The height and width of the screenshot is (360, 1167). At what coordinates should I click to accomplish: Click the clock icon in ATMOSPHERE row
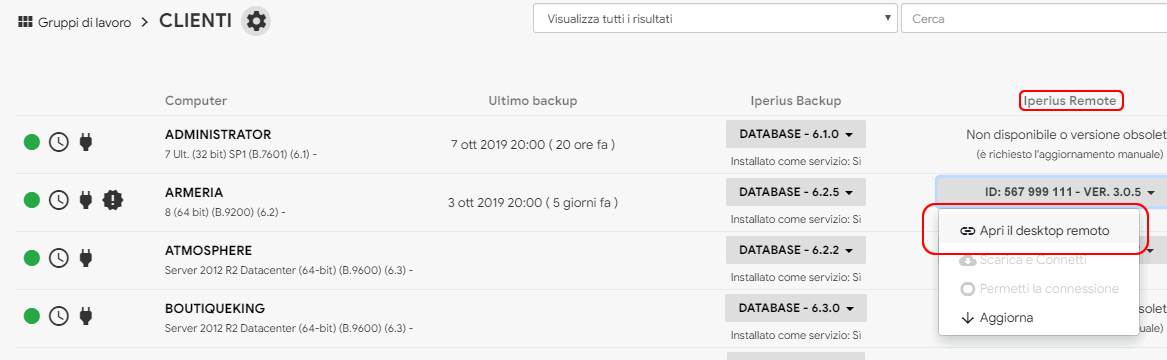coord(58,258)
